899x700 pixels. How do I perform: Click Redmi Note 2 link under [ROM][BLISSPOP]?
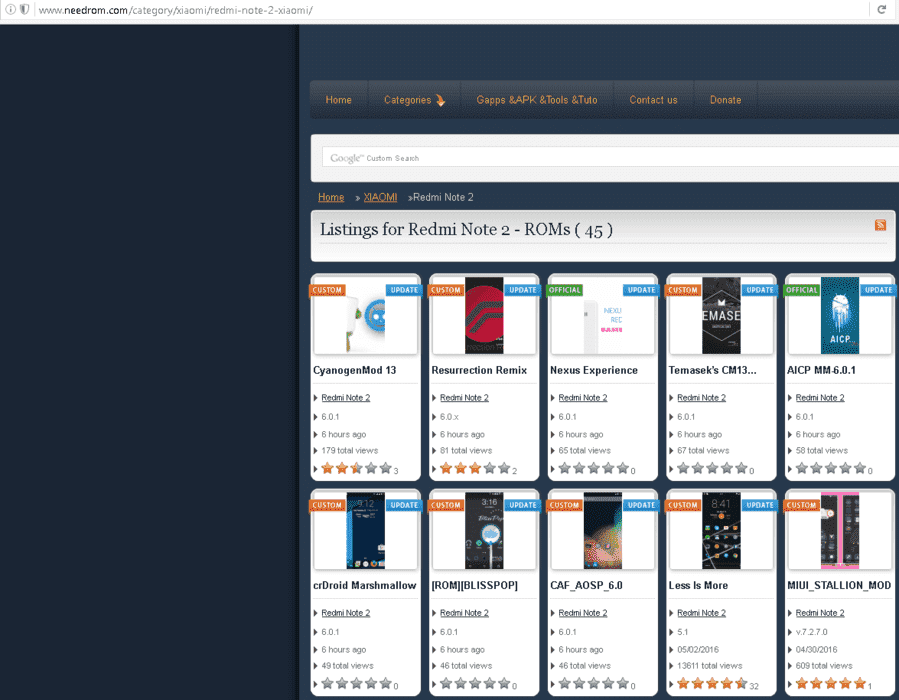464,613
